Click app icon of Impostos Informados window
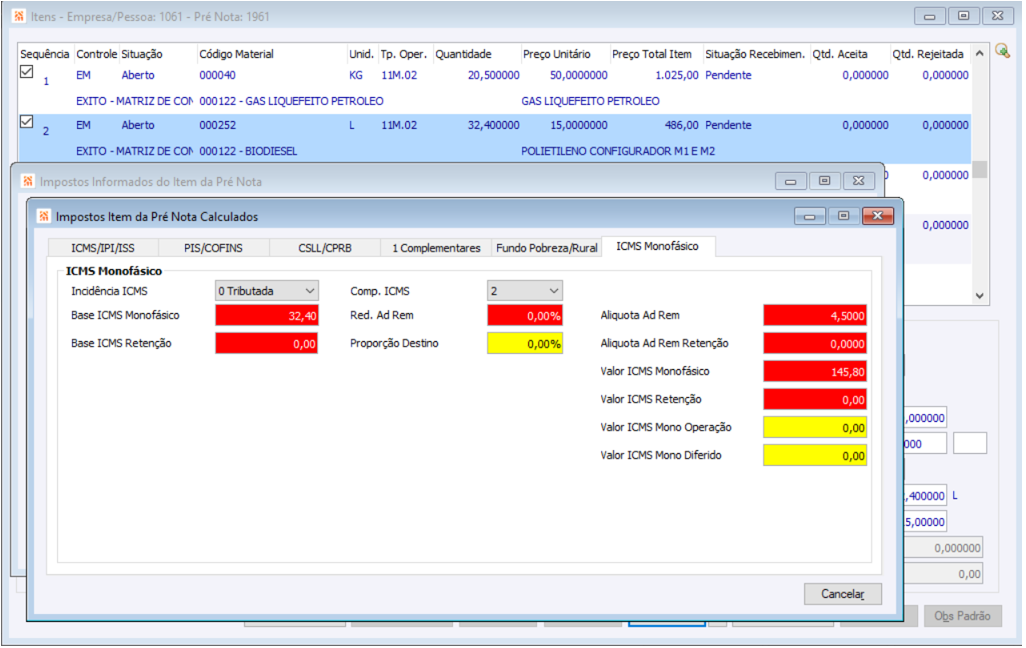 point(27,181)
